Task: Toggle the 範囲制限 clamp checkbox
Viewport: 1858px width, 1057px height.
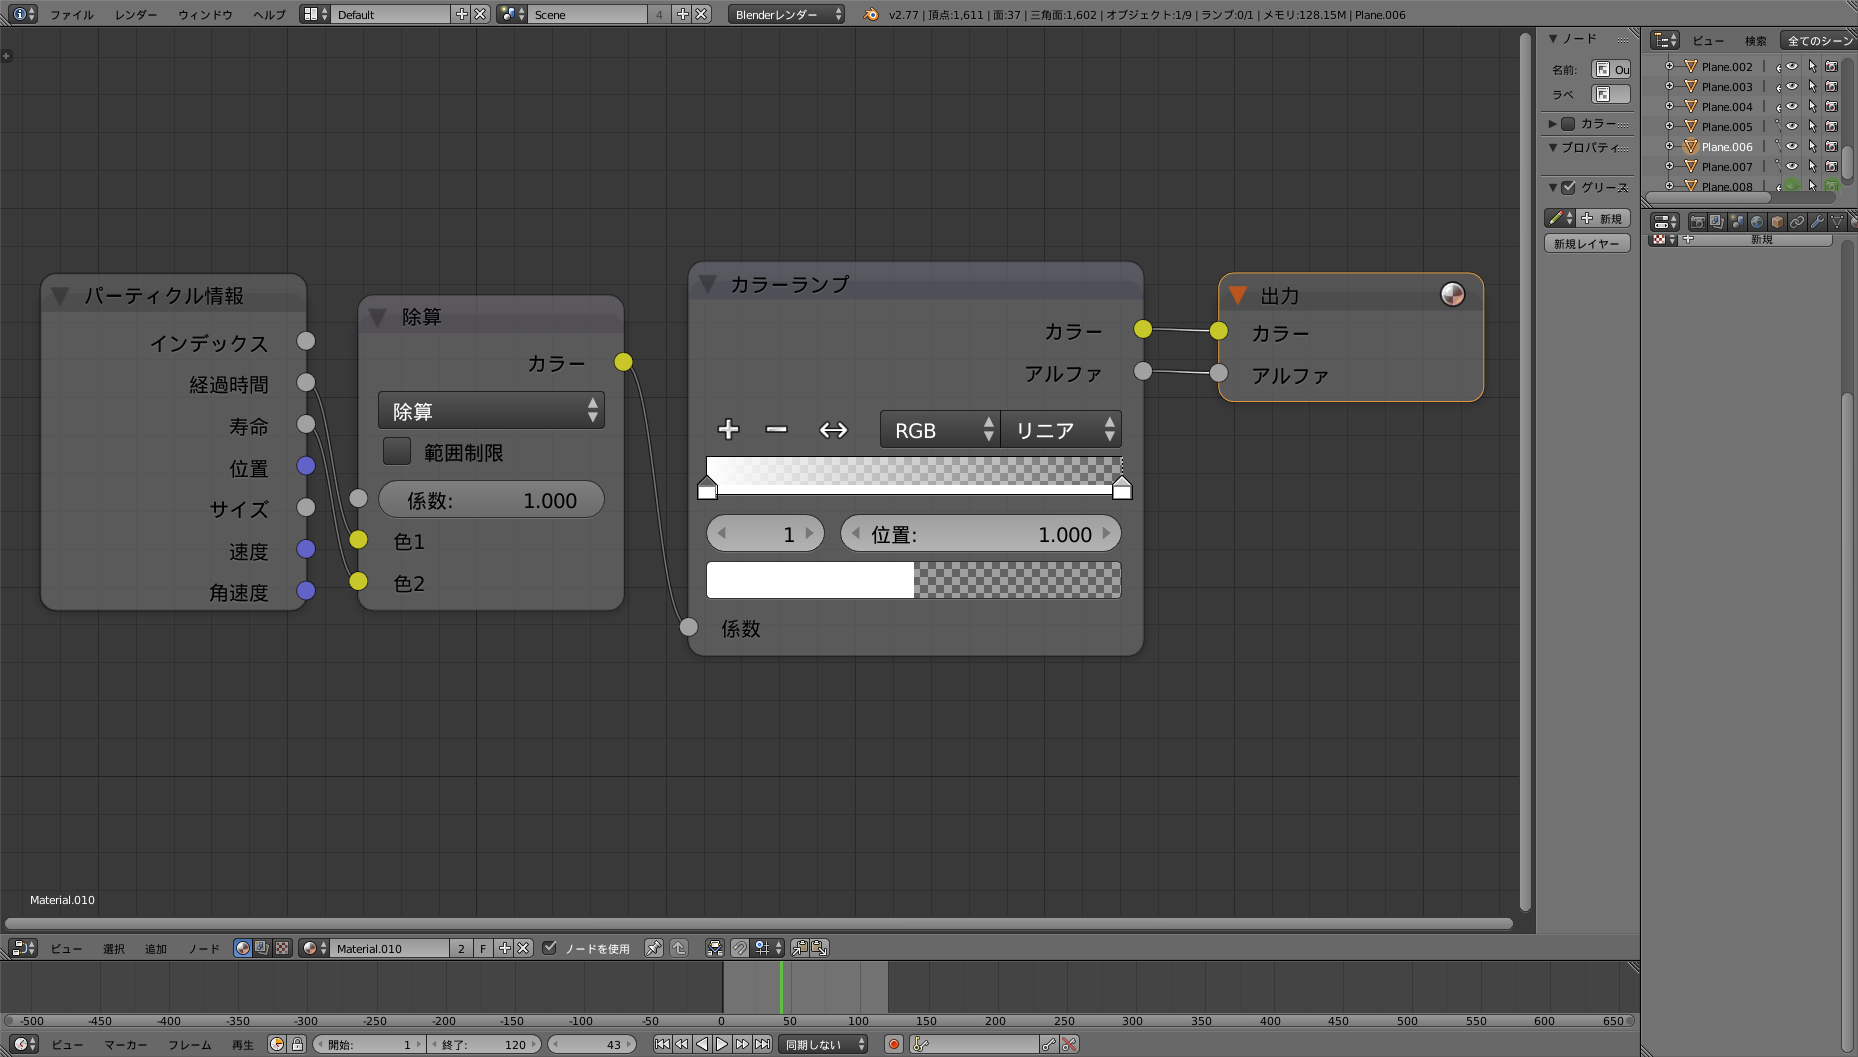Action: pyautogui.click(x=397, y=451)
